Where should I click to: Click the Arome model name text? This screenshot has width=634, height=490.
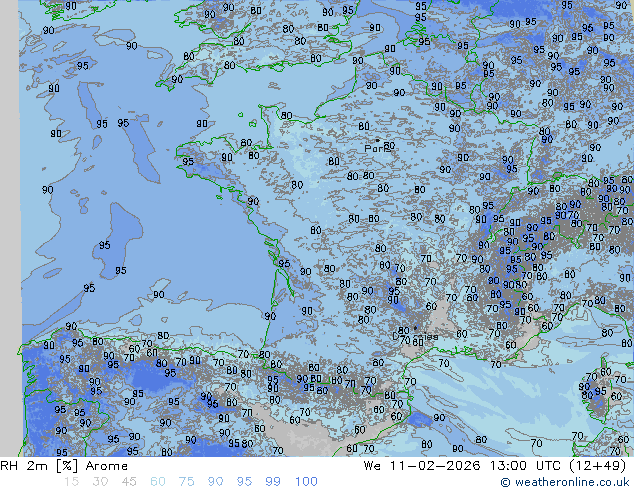pyautogui.click(x=106, y=466)
